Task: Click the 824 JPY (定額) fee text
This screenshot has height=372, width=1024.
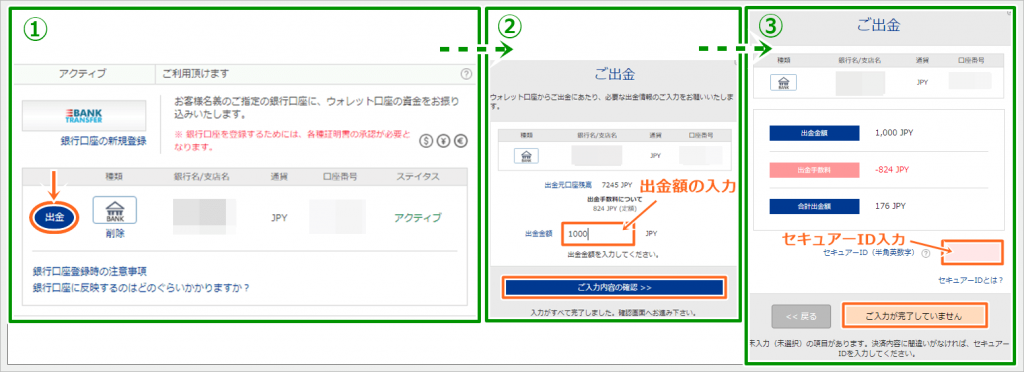Action: point(614,208)
